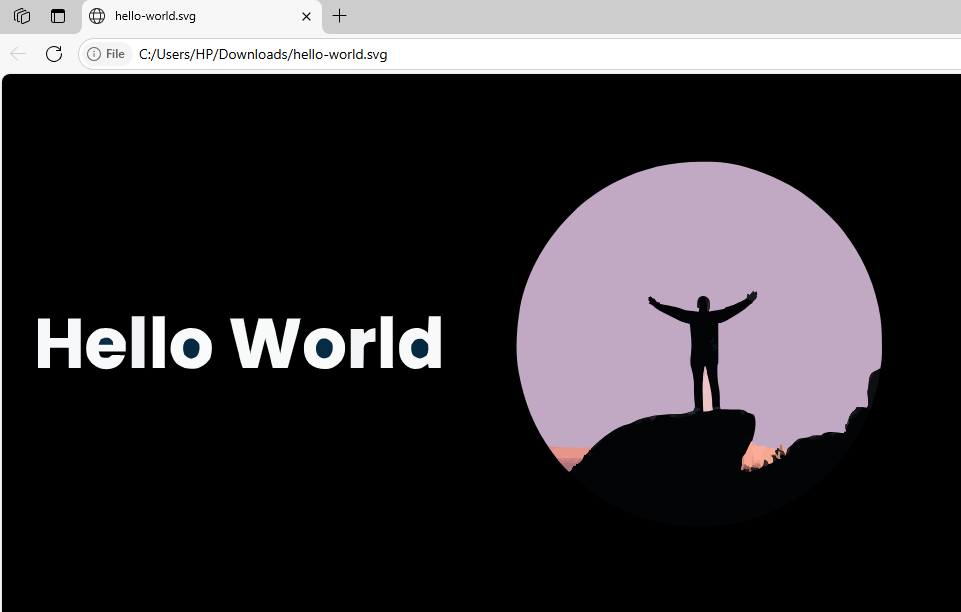Click the globe favicon on the tab
This screenshot has width=961, height=612.
tap(97, 16)
